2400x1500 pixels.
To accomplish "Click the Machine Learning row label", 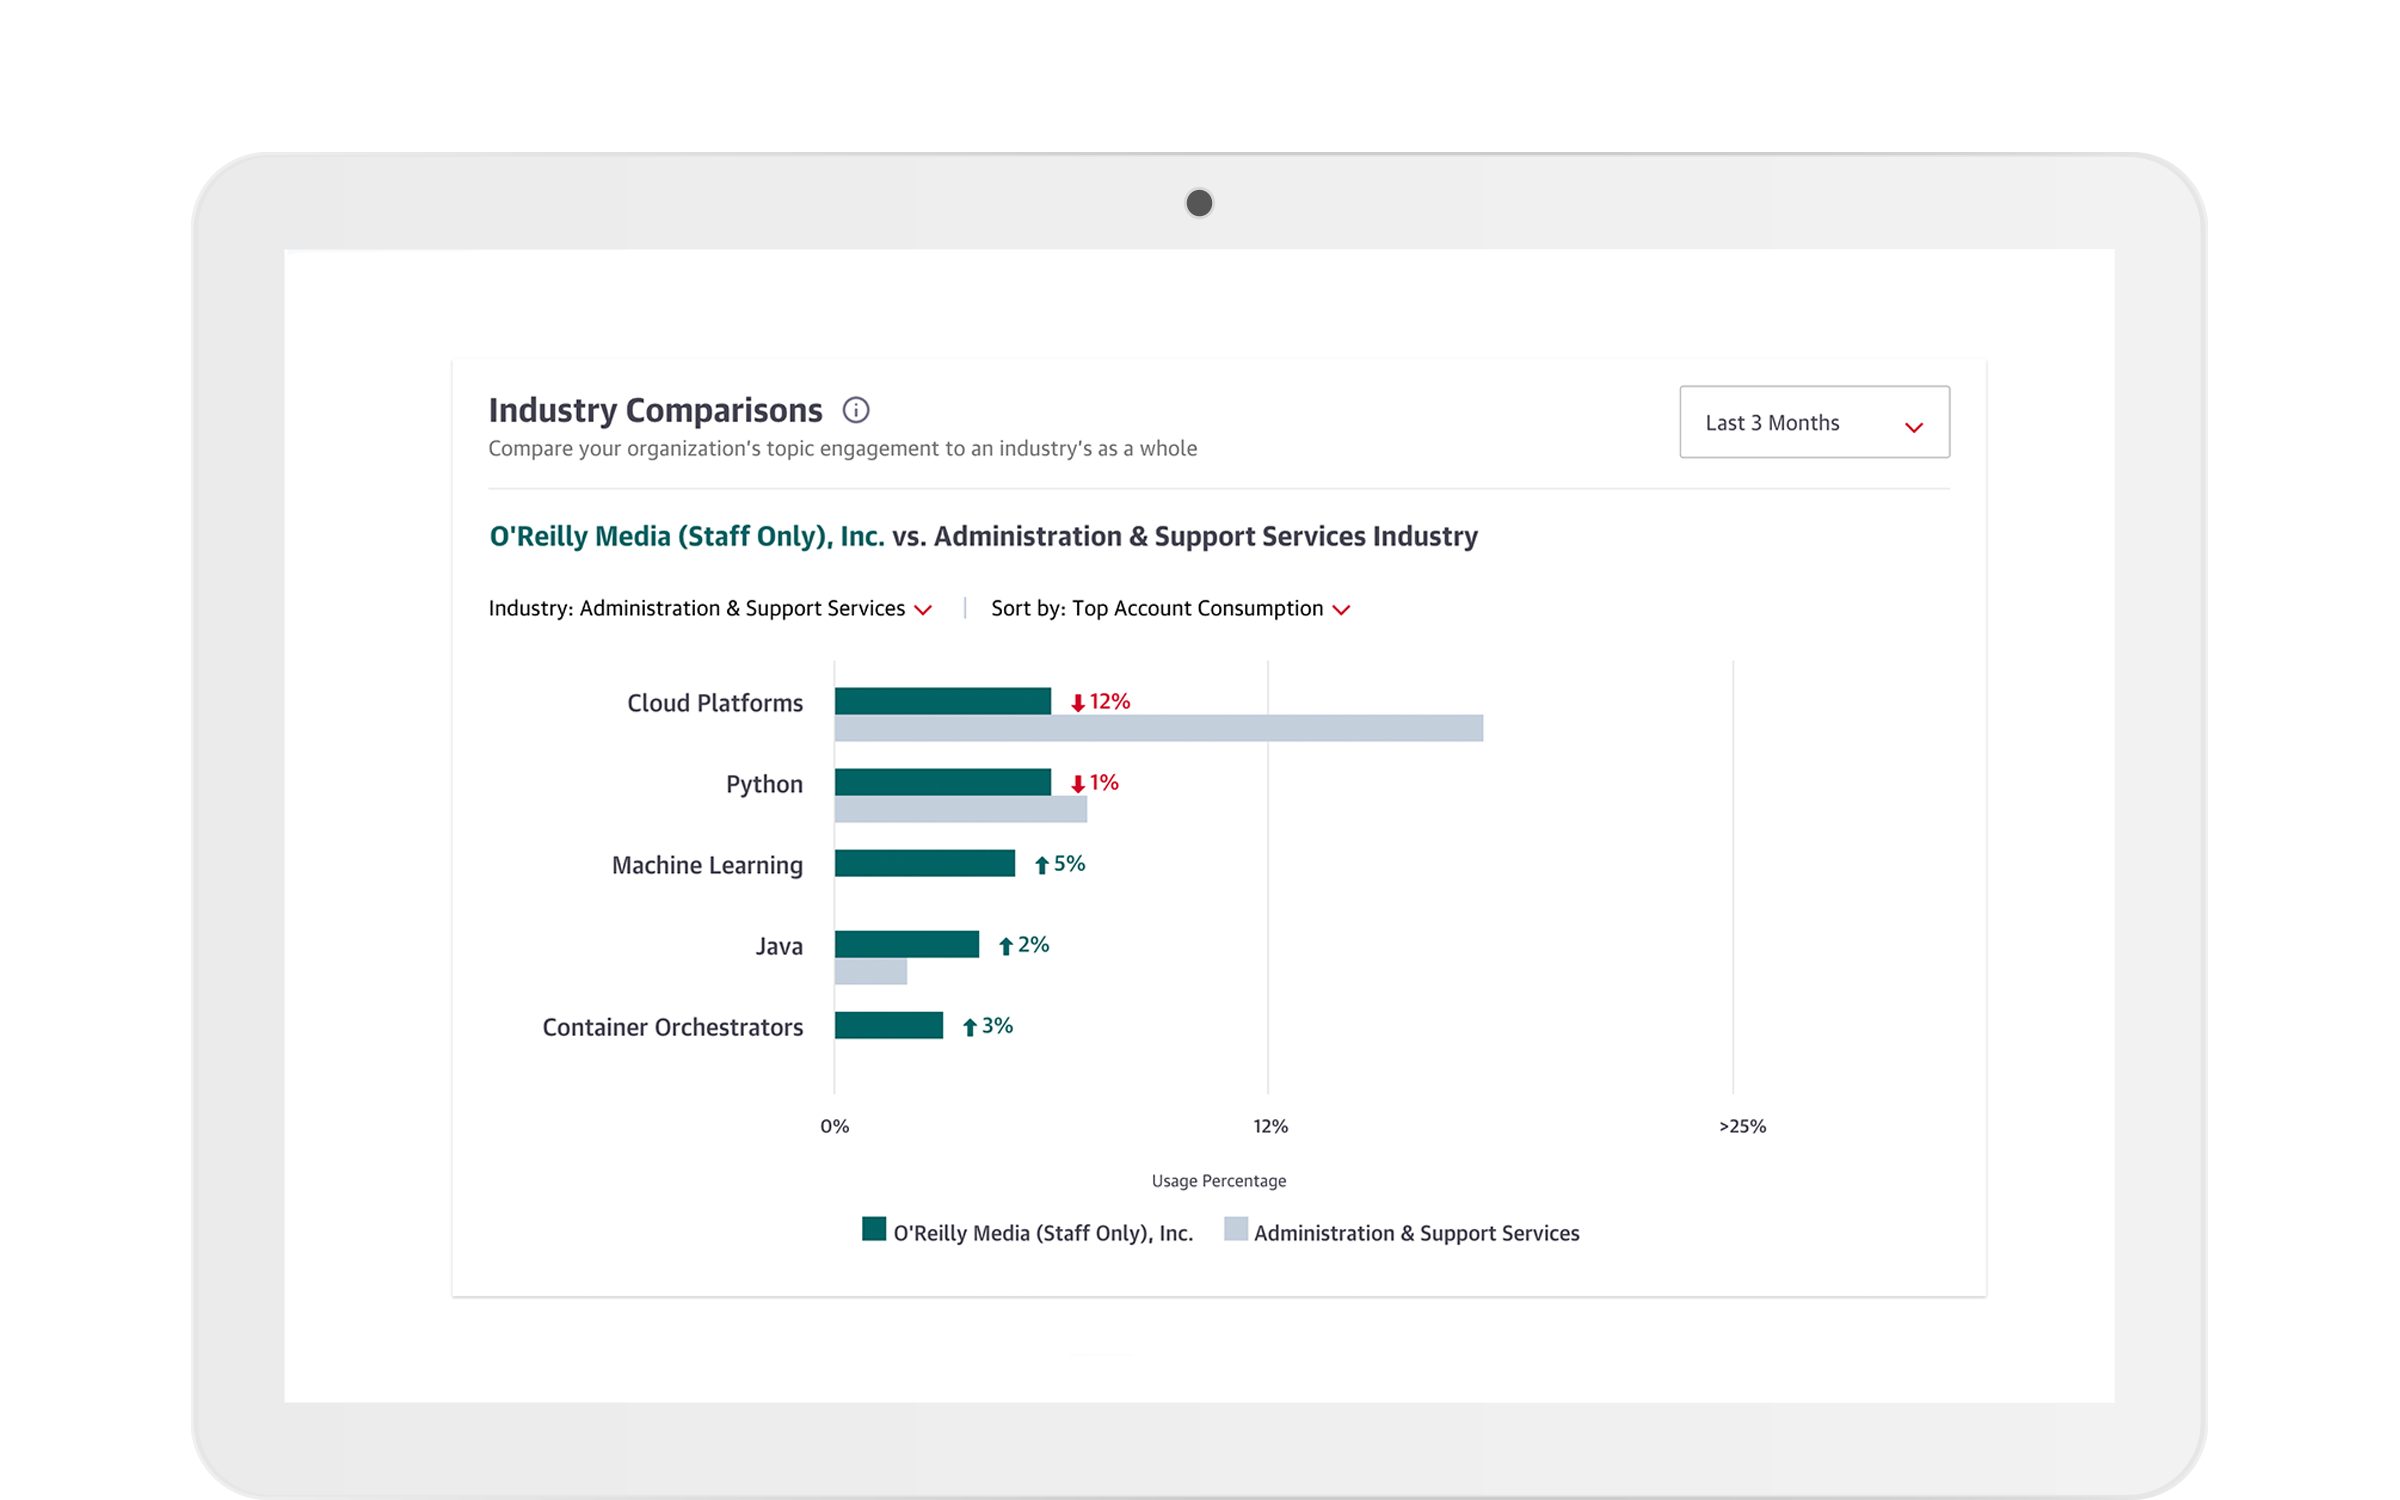I will (x=707, y=865).
